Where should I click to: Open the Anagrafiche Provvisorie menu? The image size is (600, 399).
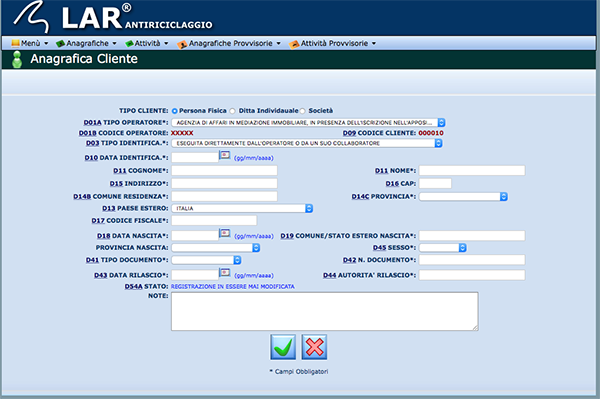coord(229,43)
